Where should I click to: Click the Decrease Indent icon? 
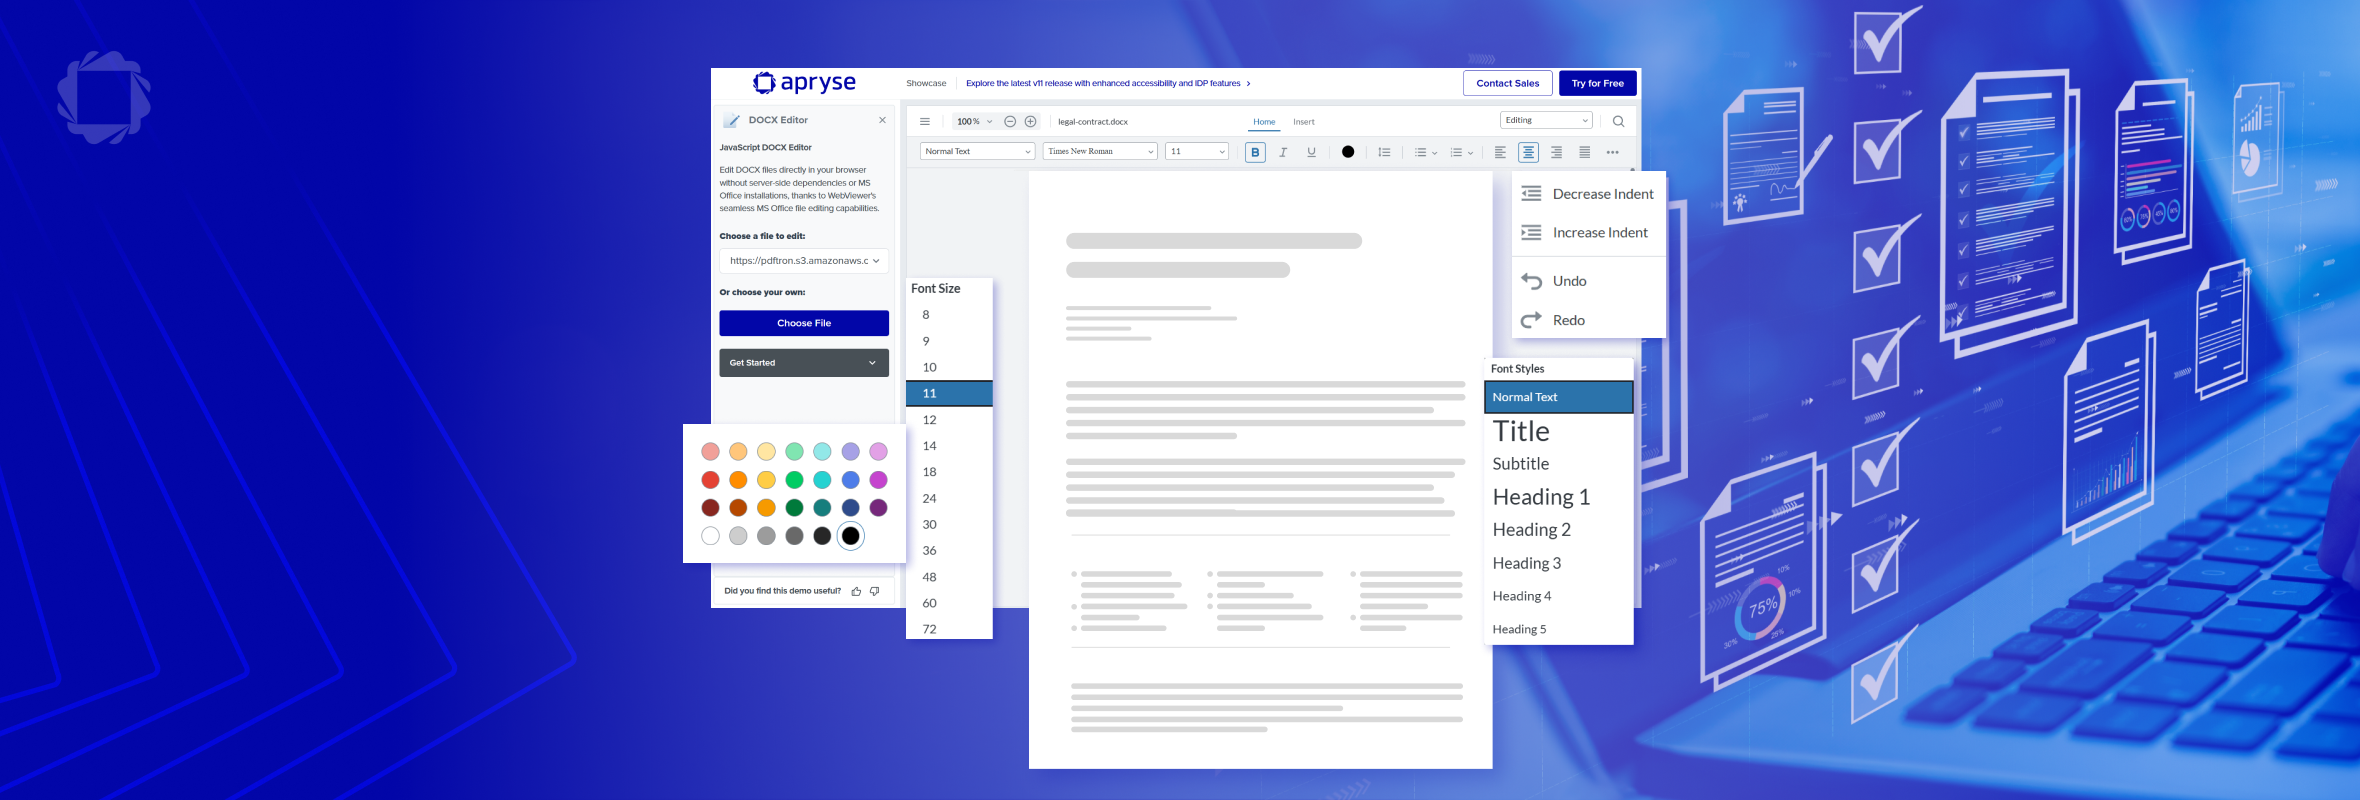pyautogui.click(x=1531, y=194)
